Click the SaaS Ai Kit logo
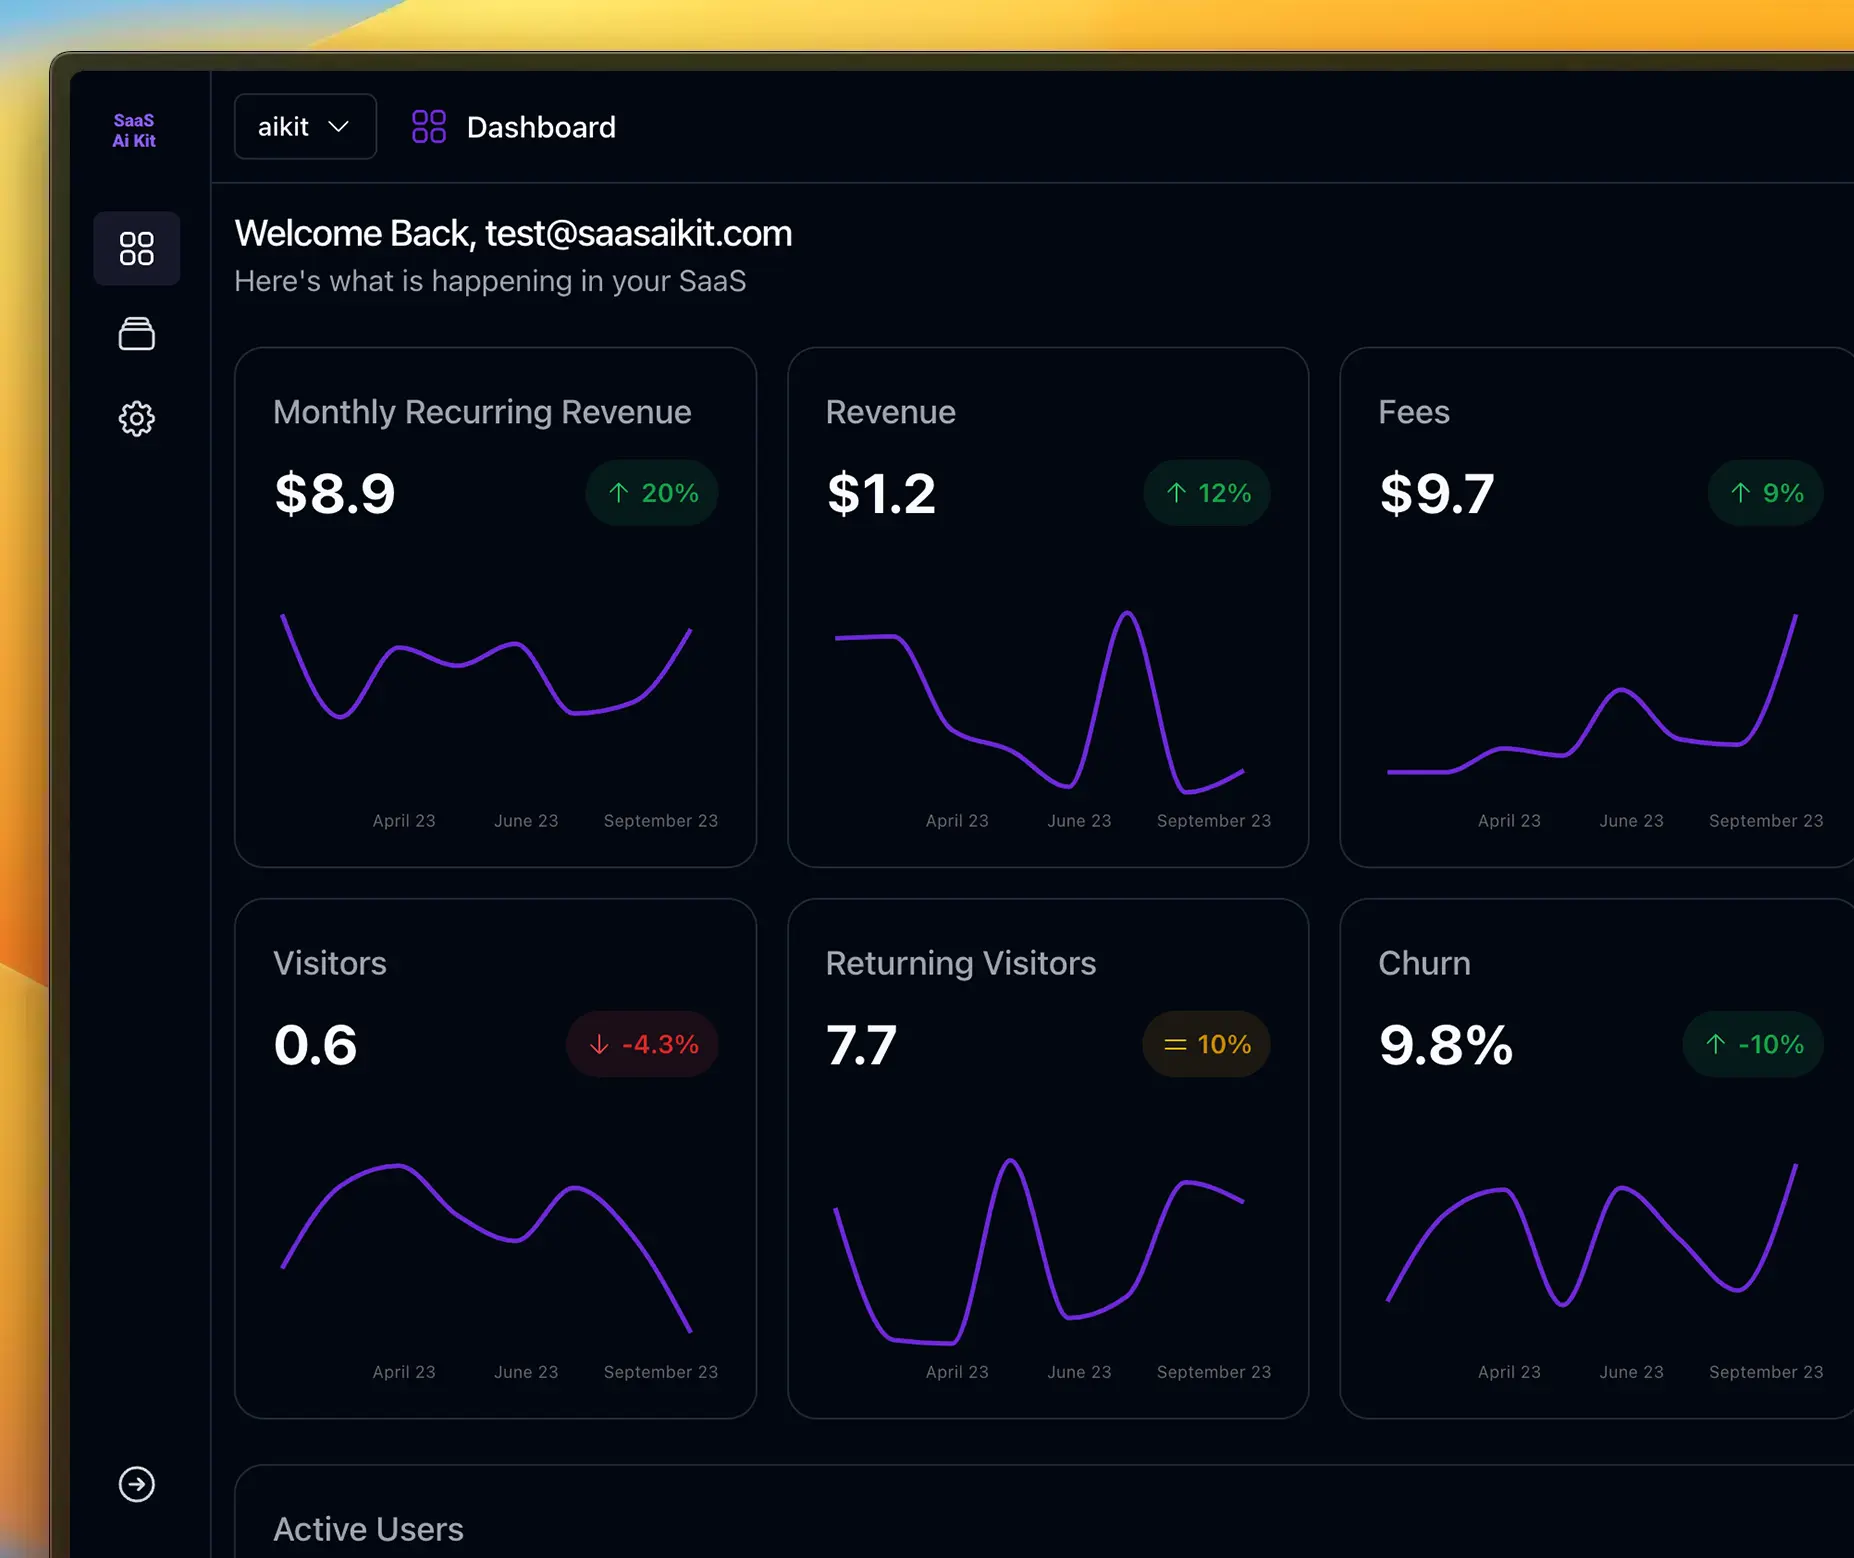 [134, 130]
